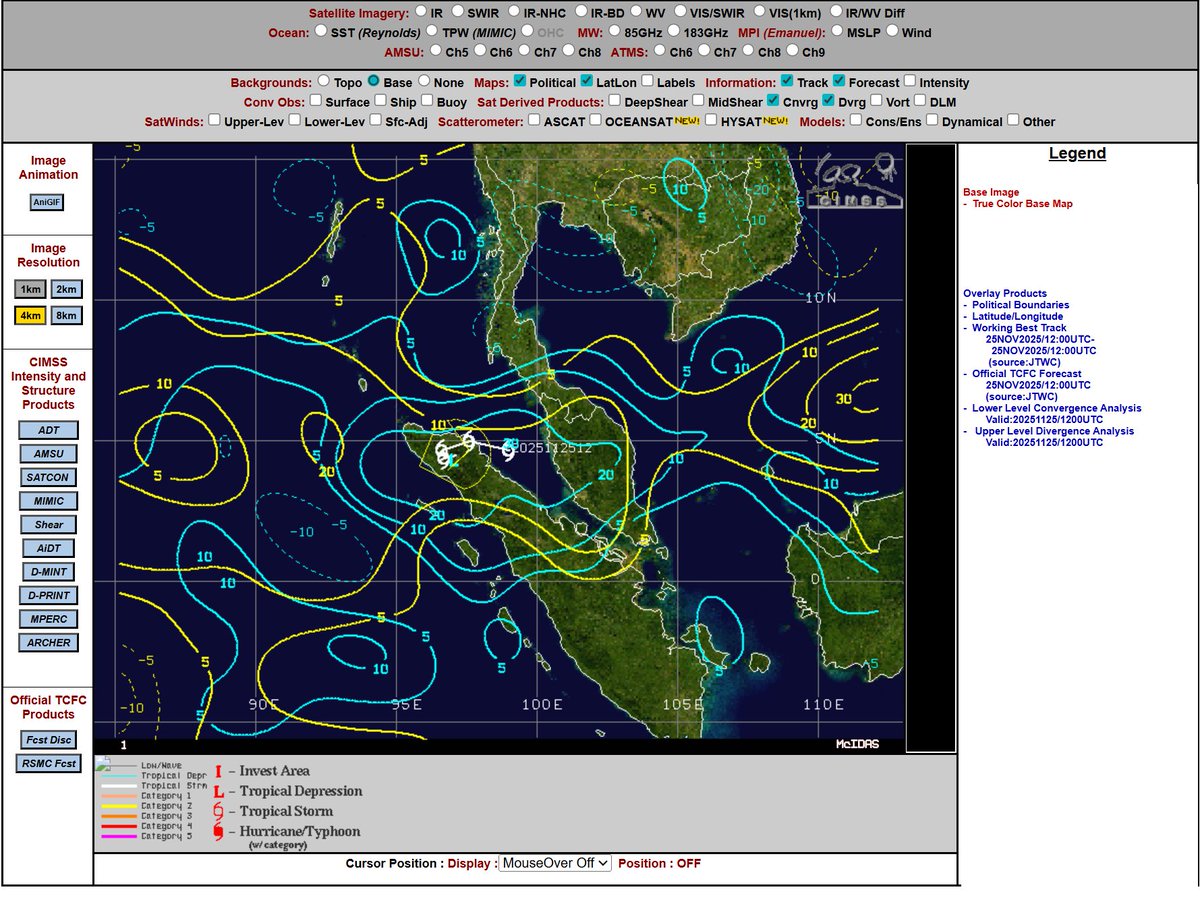Open the MIMIC product page
This screenshot has height=900, width=1200.
[47, 500]
